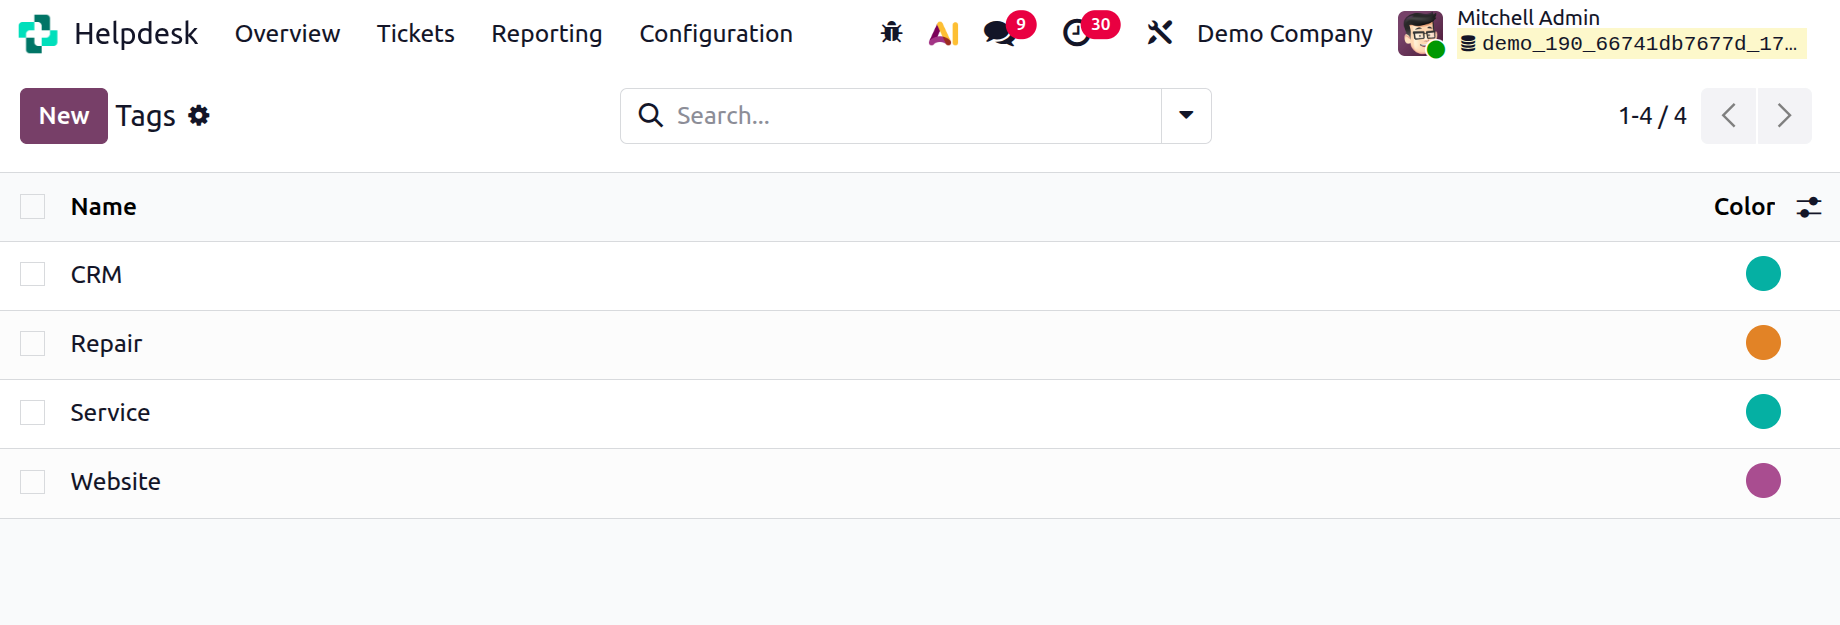The height and width of the screenshot is (625, 1840).
Task: Open the Configuration menu
Action: coord(716,34)
